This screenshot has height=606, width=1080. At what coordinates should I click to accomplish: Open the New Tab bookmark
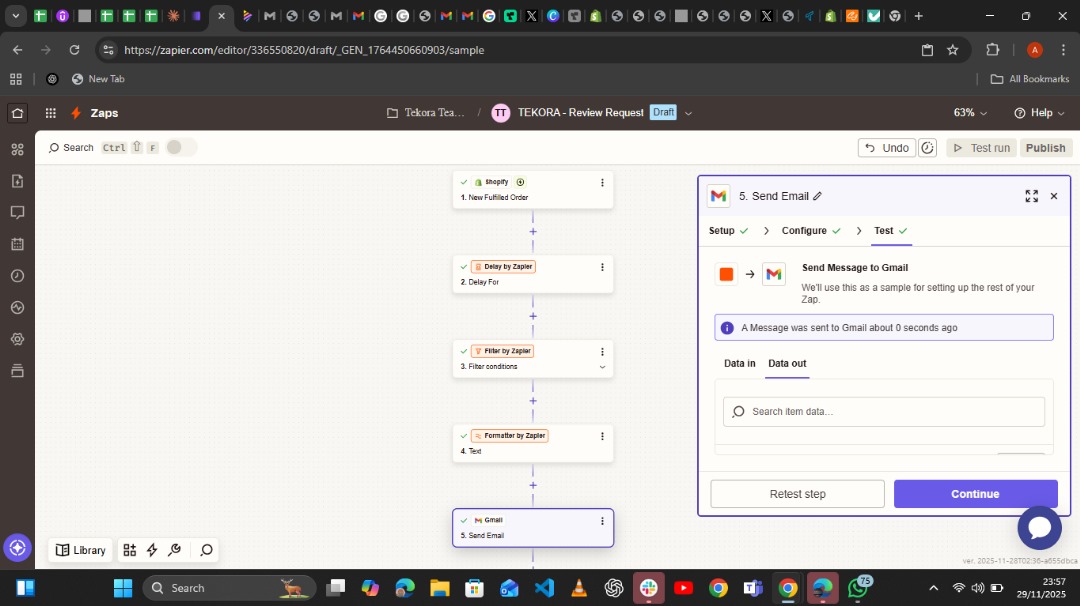coord(98,79)
